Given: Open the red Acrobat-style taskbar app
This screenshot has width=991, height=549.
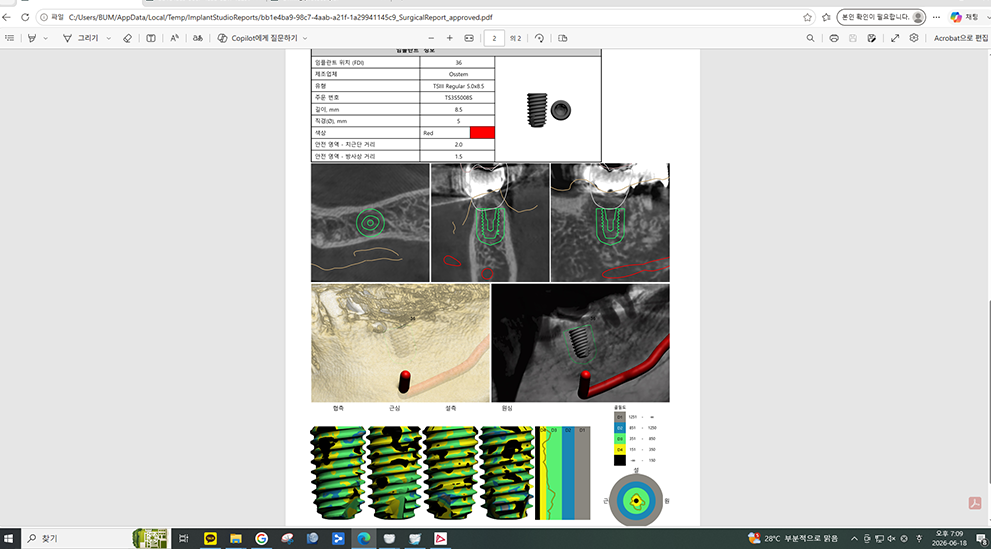Looking at the screenshot, I should point(441,538).
